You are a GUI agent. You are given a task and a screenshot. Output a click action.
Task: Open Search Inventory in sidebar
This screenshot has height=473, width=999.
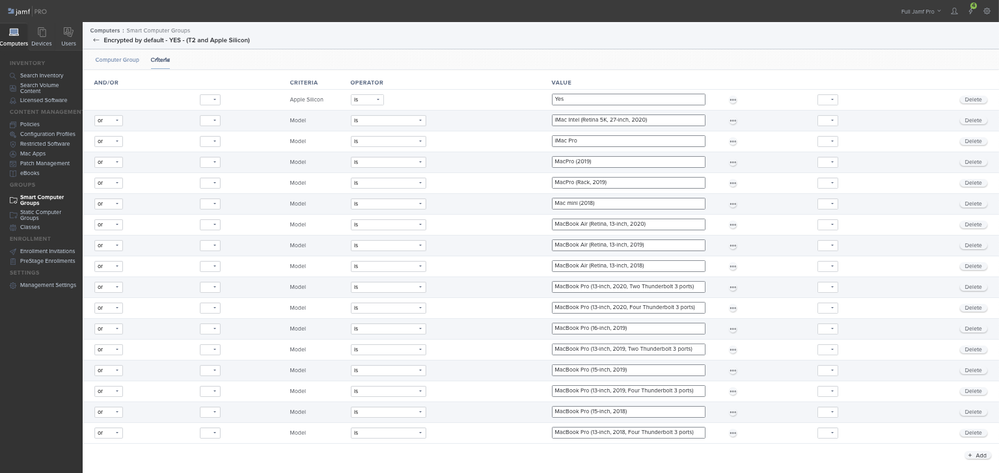coord(41,75)
